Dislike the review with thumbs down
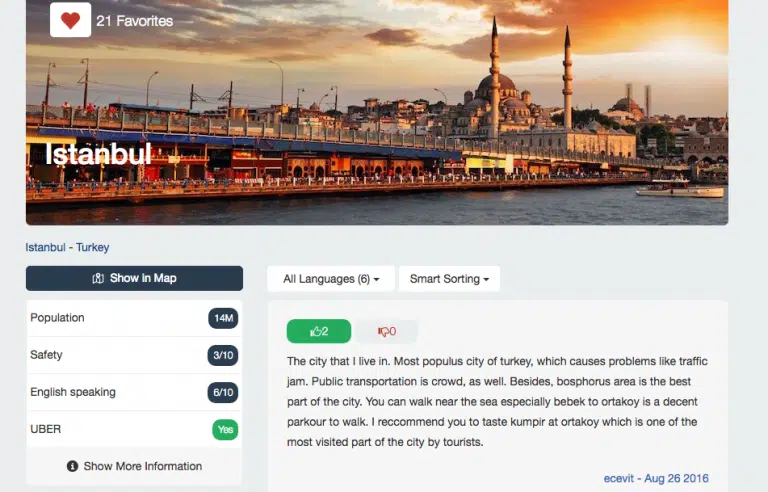 (386, 331)
